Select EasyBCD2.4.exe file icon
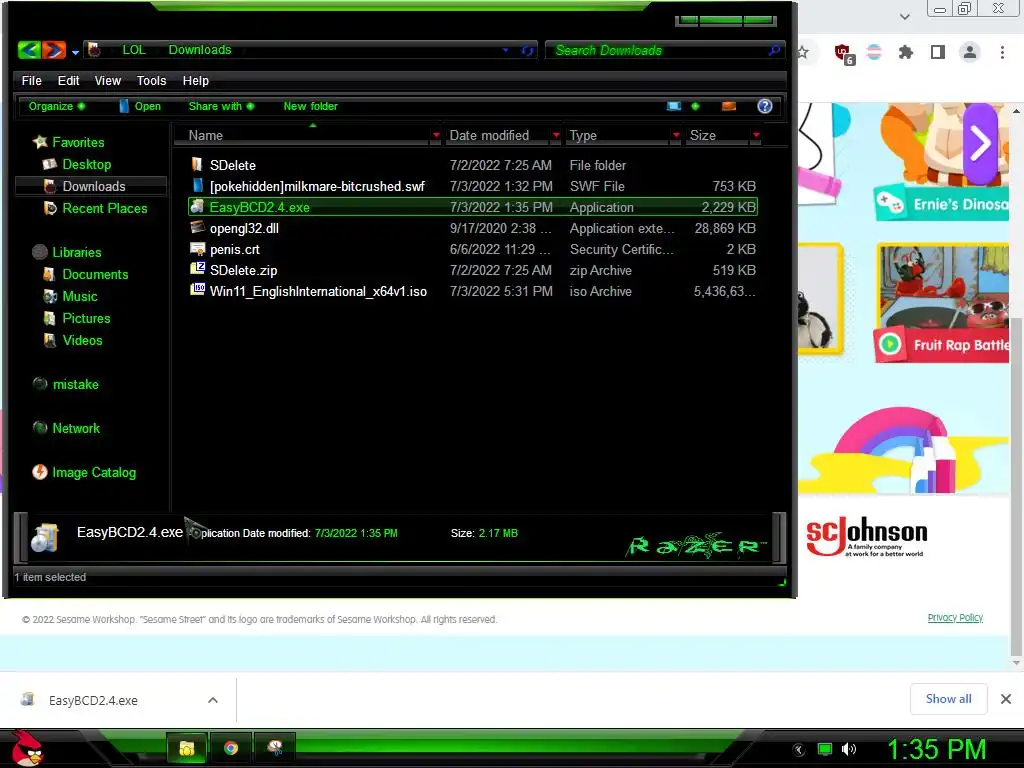The height and width of the screenshot is (768, 1024). tap(197, 206)
